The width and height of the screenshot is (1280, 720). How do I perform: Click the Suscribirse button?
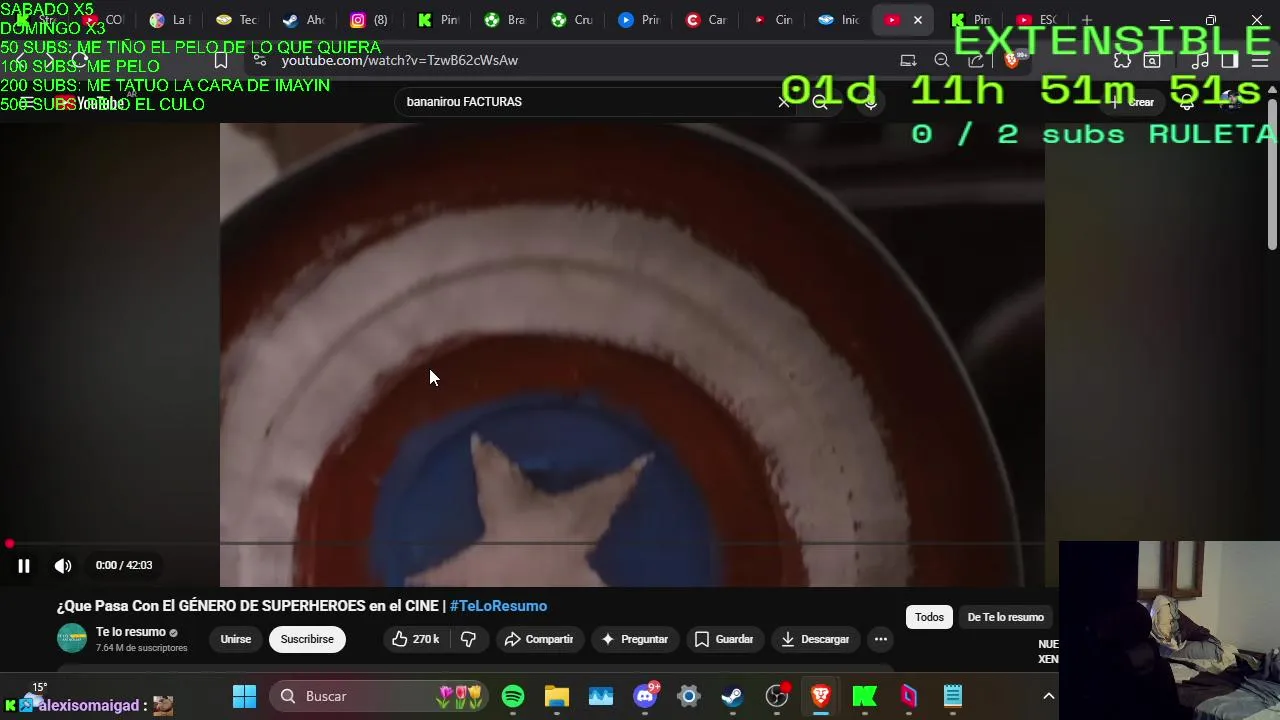pyautogui.click(x=307, y=639)
